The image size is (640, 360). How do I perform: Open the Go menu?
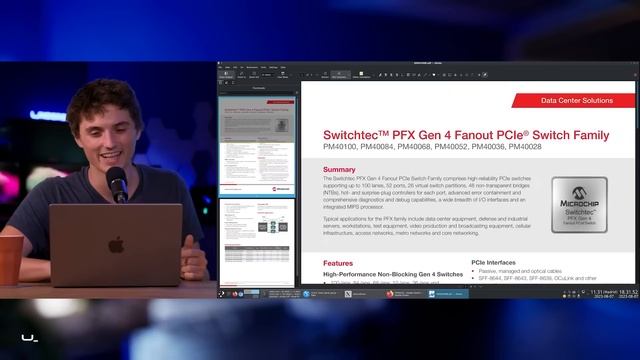(242, 67)
